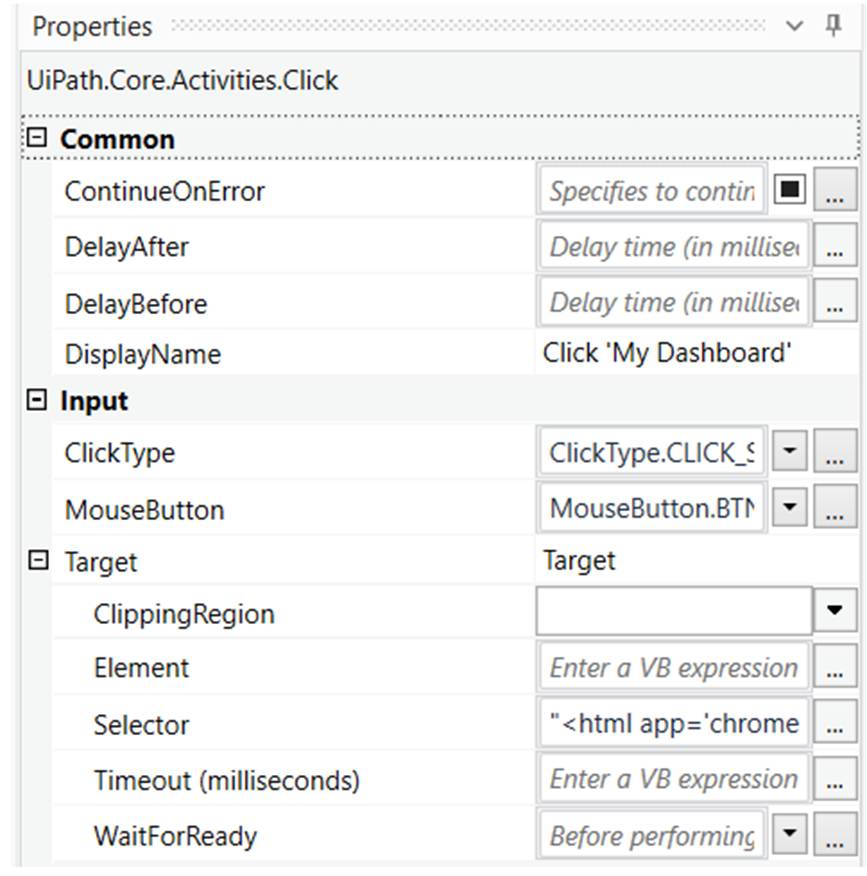Collapse the Target section
This screenshot has width=867, height=876.
coord(39,561)
